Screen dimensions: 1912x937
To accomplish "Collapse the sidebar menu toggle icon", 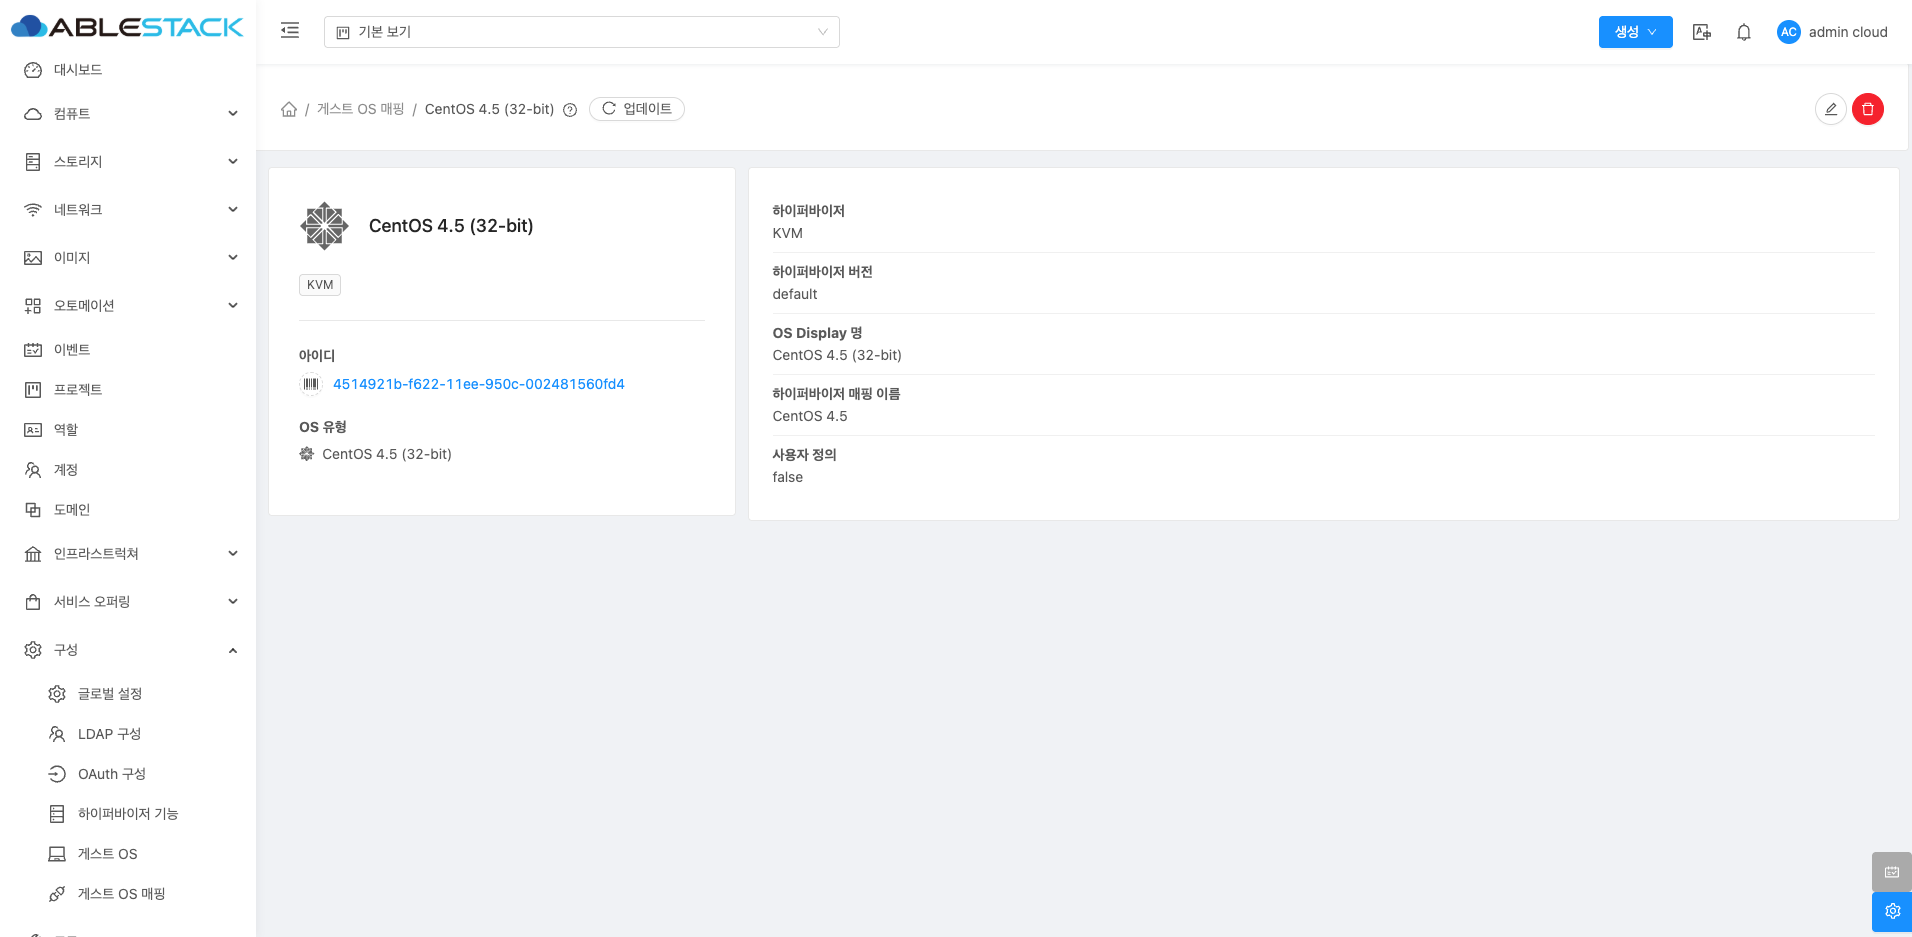I will [x=290, y=31].
